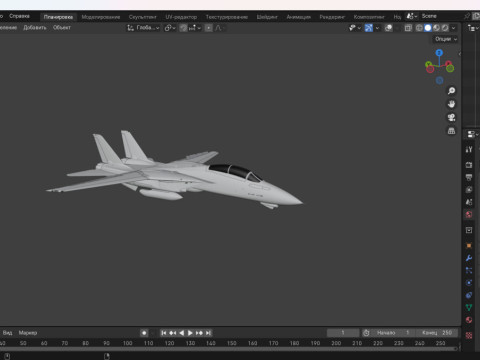Open the Output properties tab

(x=469, y=177)
